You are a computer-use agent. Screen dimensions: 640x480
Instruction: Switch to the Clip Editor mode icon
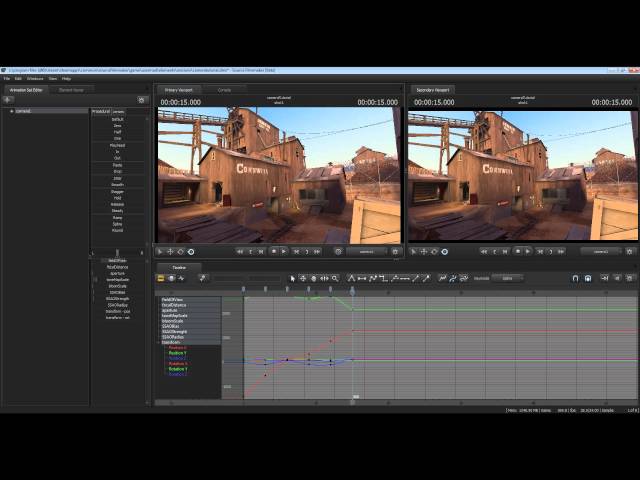(x=161, y=278)
